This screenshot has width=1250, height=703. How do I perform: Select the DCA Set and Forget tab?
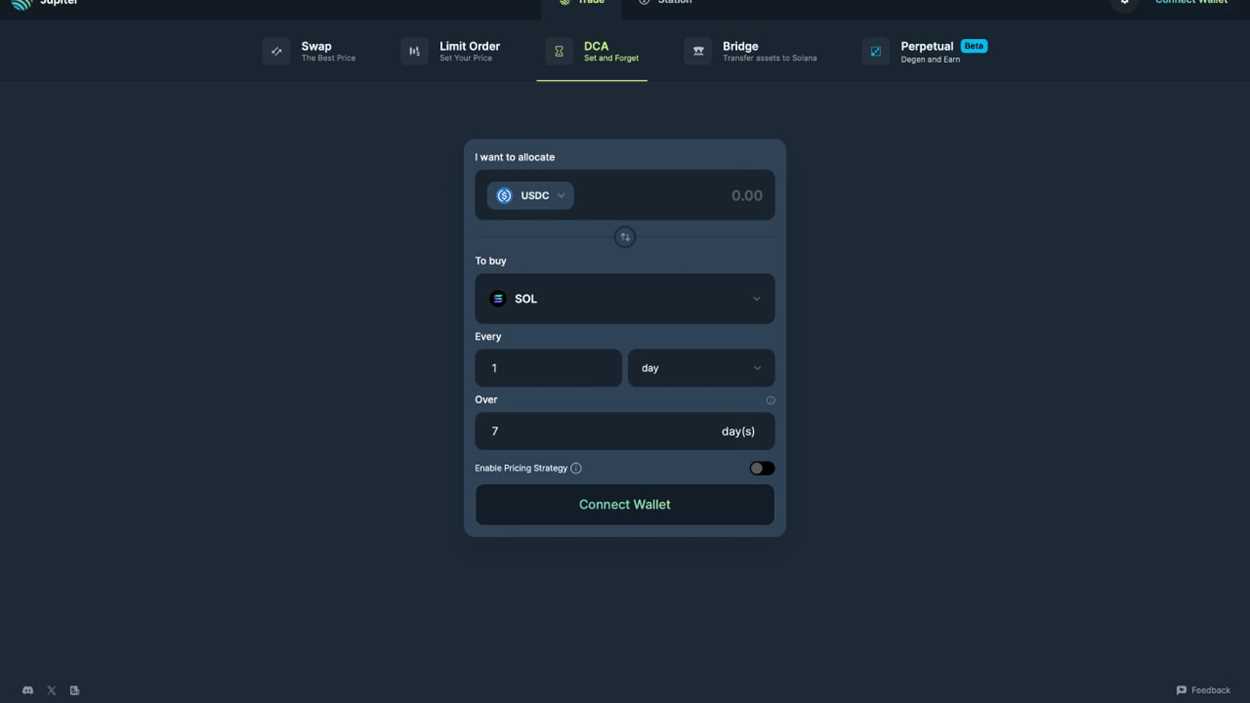point(592,51)
